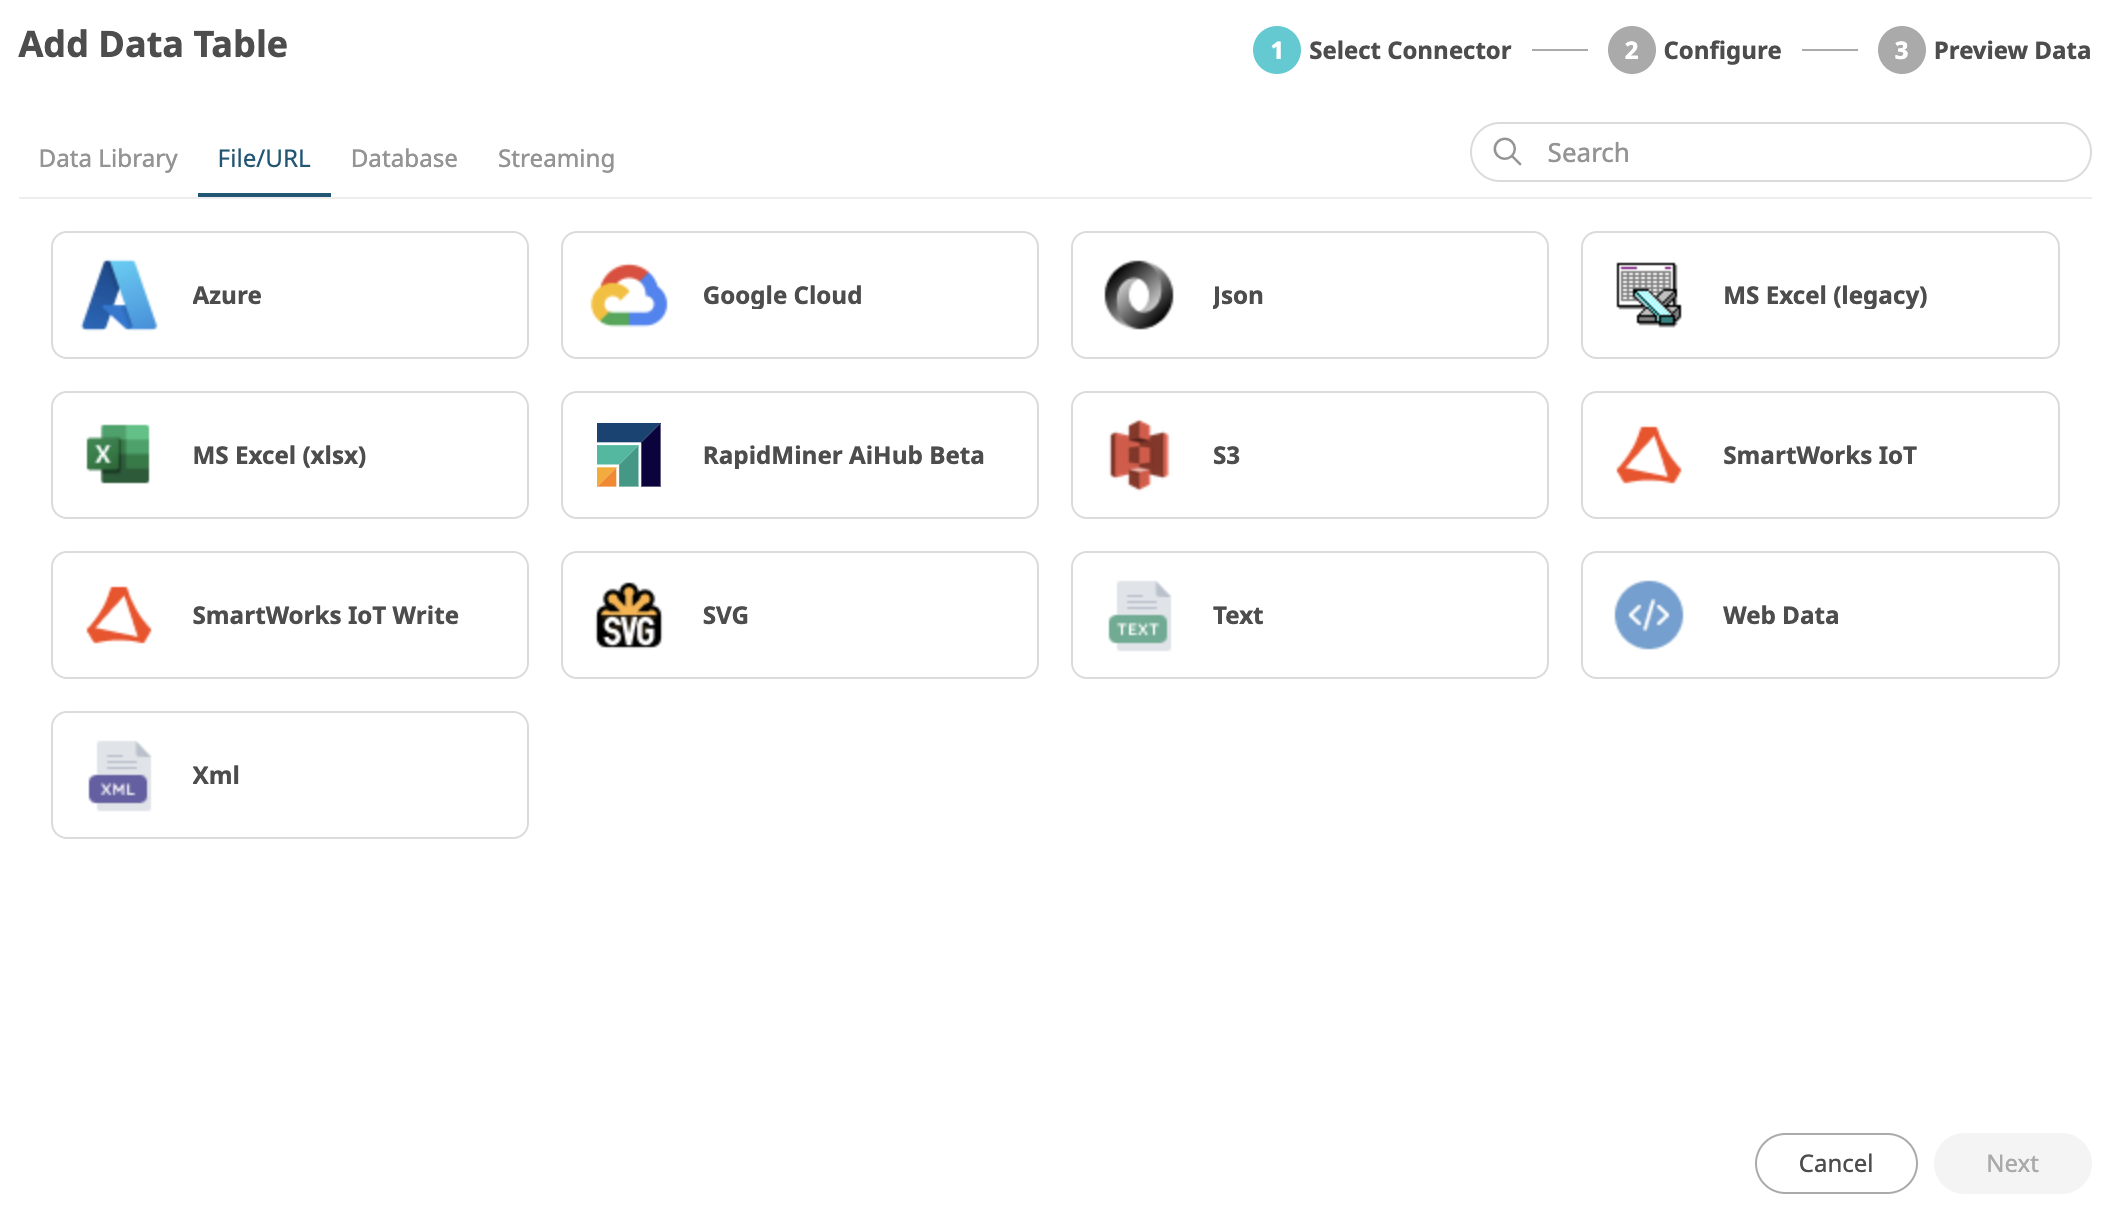Click the Azure connector icon

click(x=119, y=295)
